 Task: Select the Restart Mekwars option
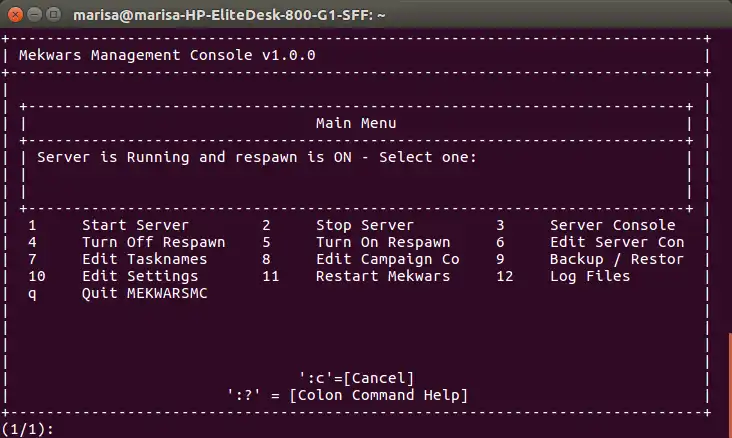point(383,276)
